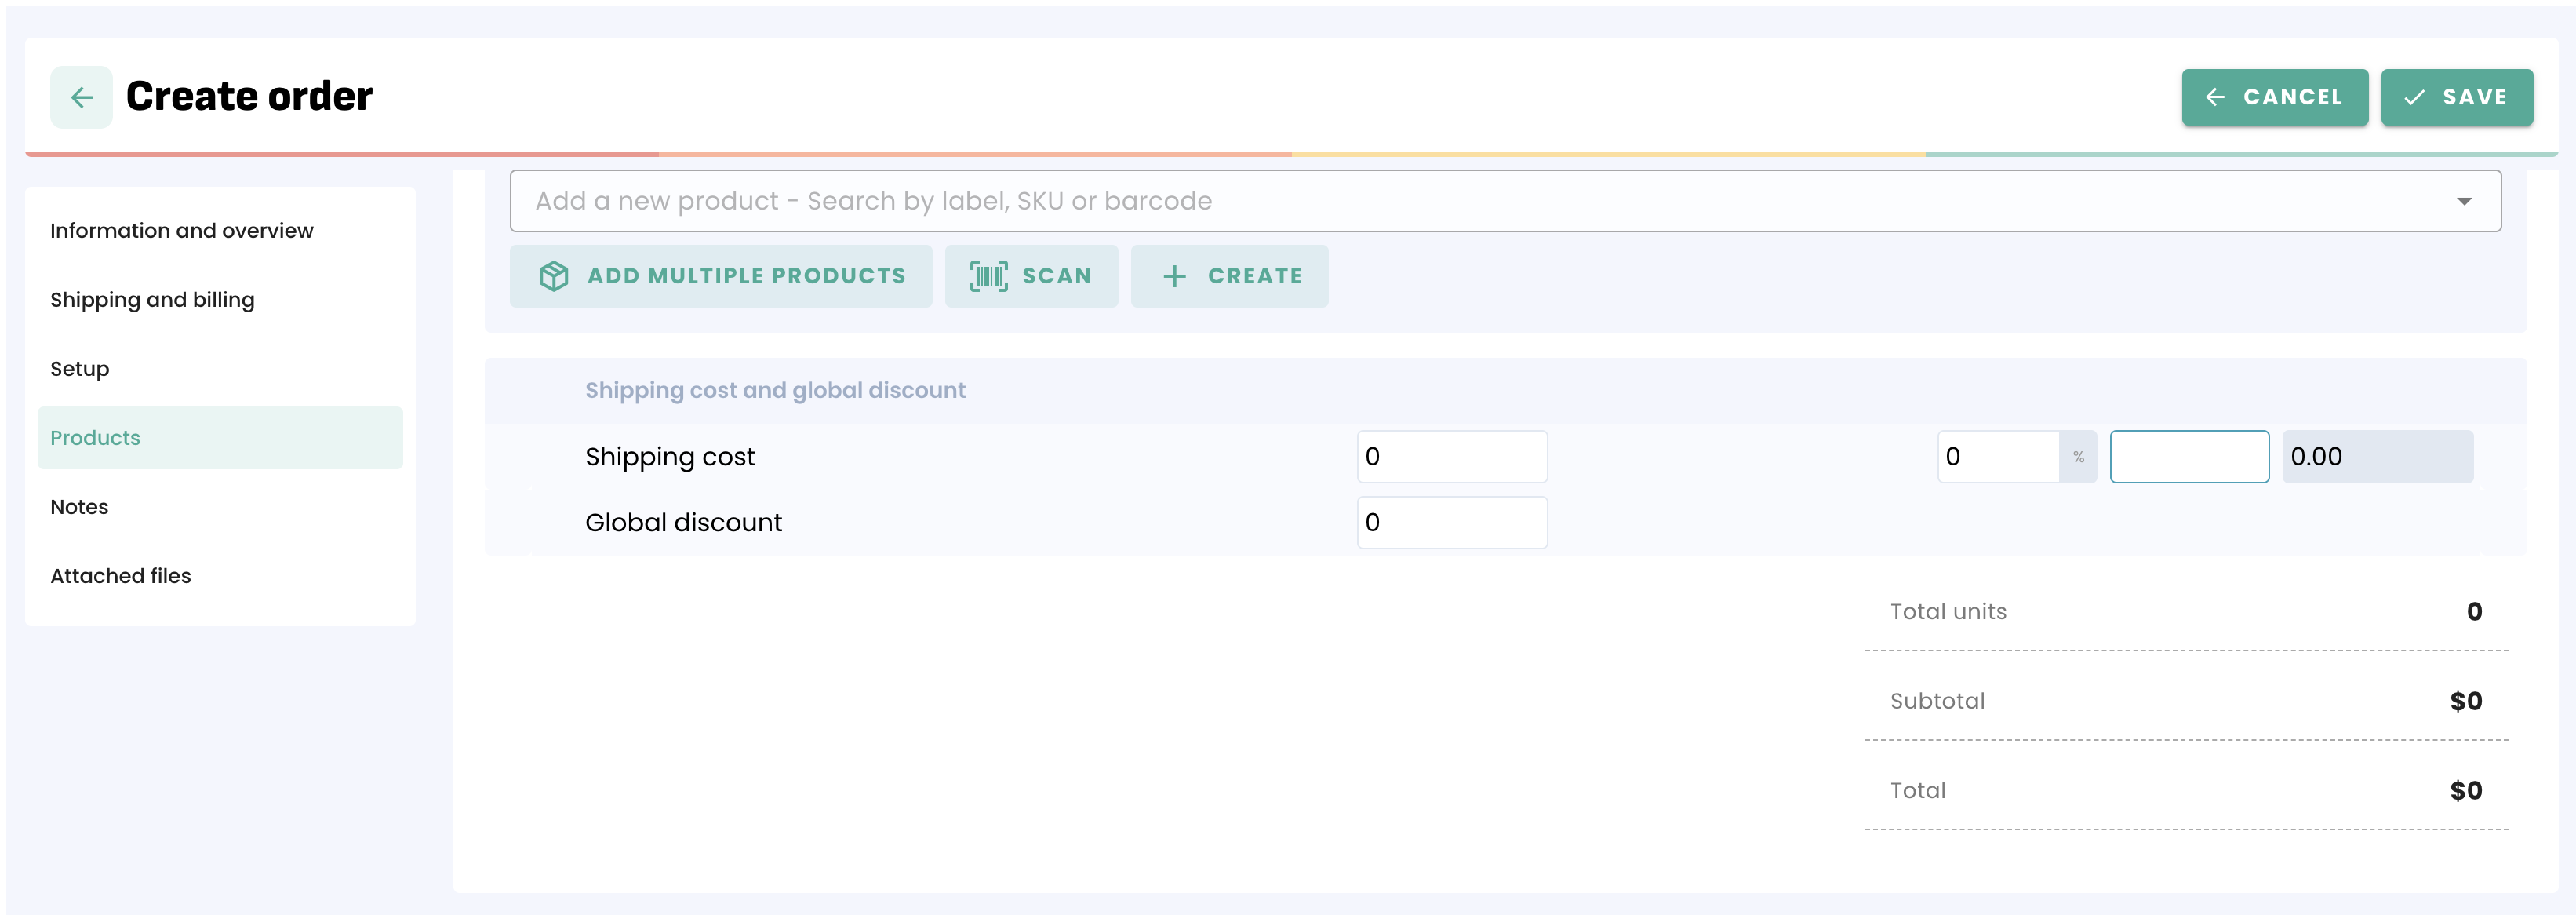The image size is (2576, 915).
Task: Open the Setup section
Action: [79, 369]
